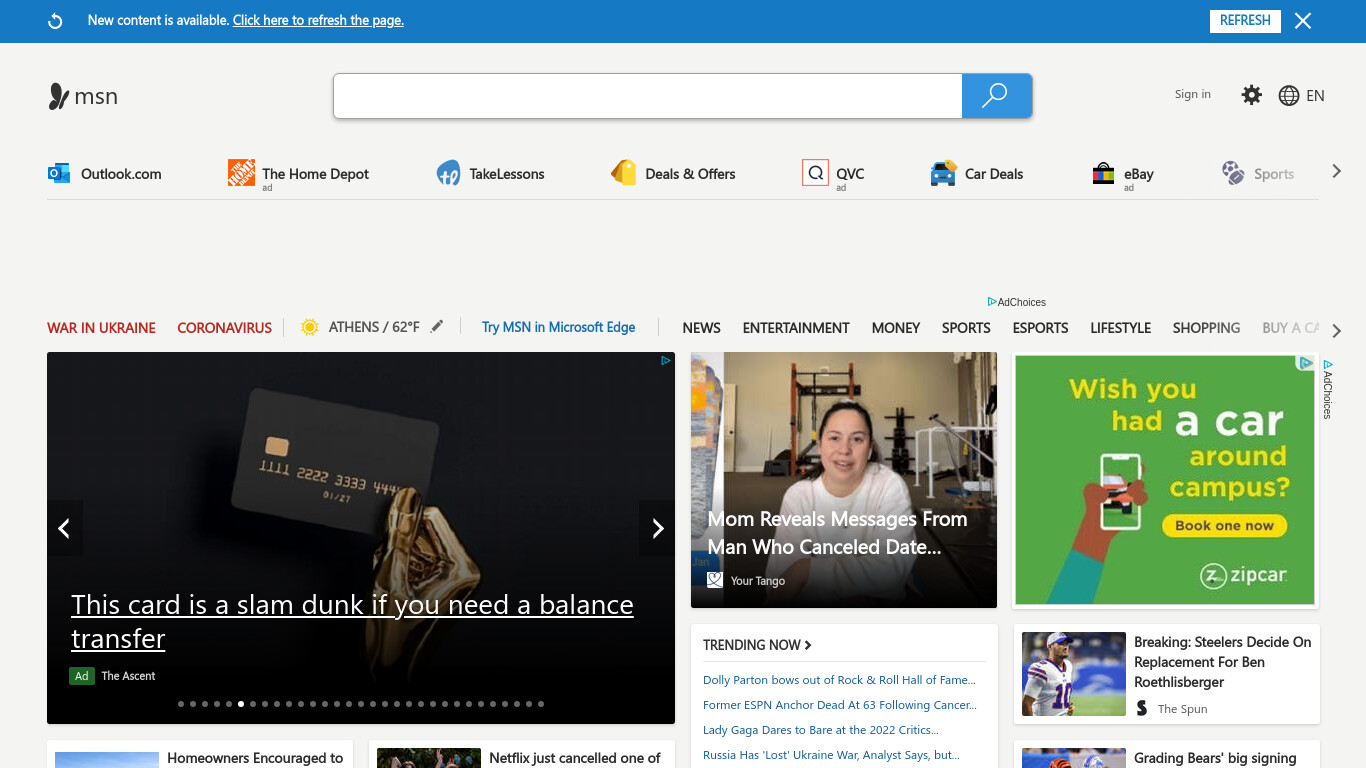1366x768 pixels.
Task: Open the Buy a Car category
Action: click(x=1291, y=328)
